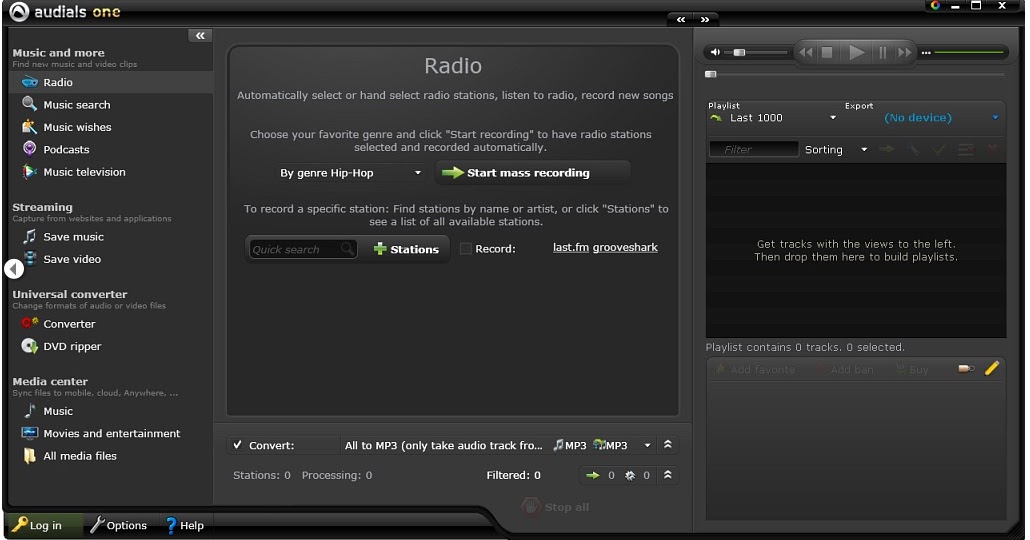Image resolution: width=1030 pixels, height=540 pixels.
Task: Click the round left-arrow sidebar handle
Action: pos(14,269)
